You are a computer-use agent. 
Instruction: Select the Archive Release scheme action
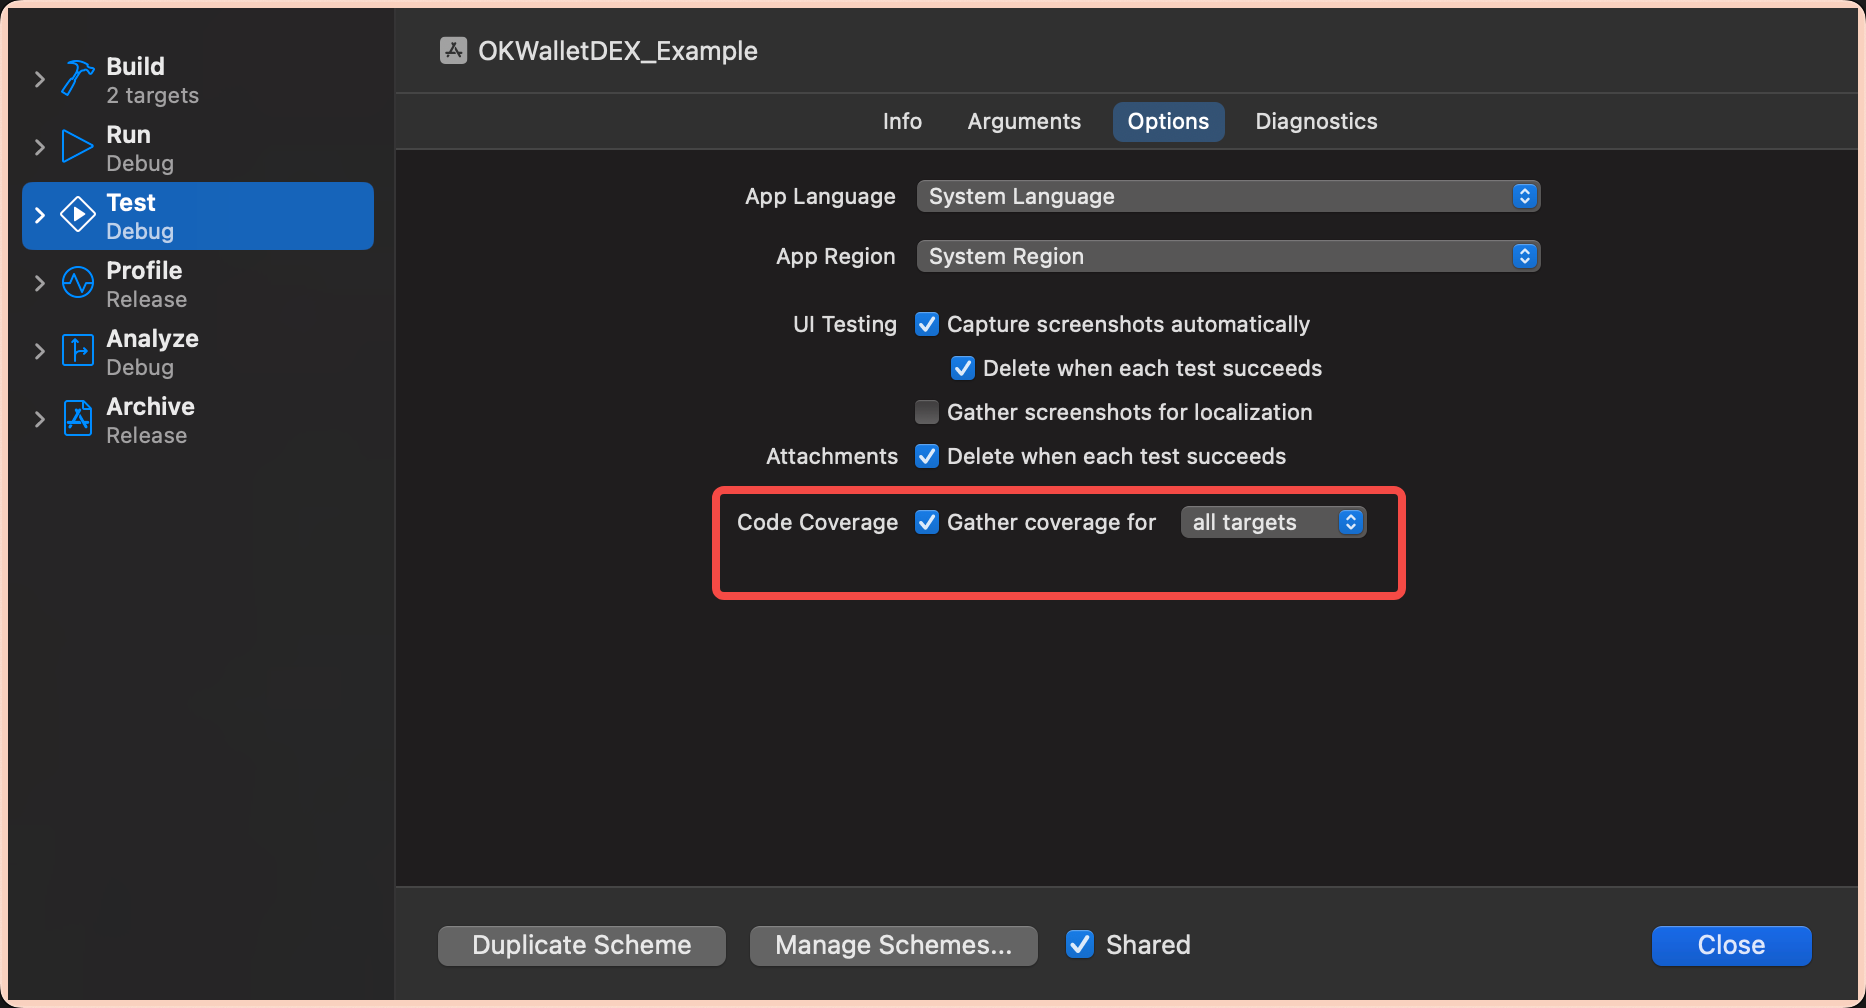[198, 420]
